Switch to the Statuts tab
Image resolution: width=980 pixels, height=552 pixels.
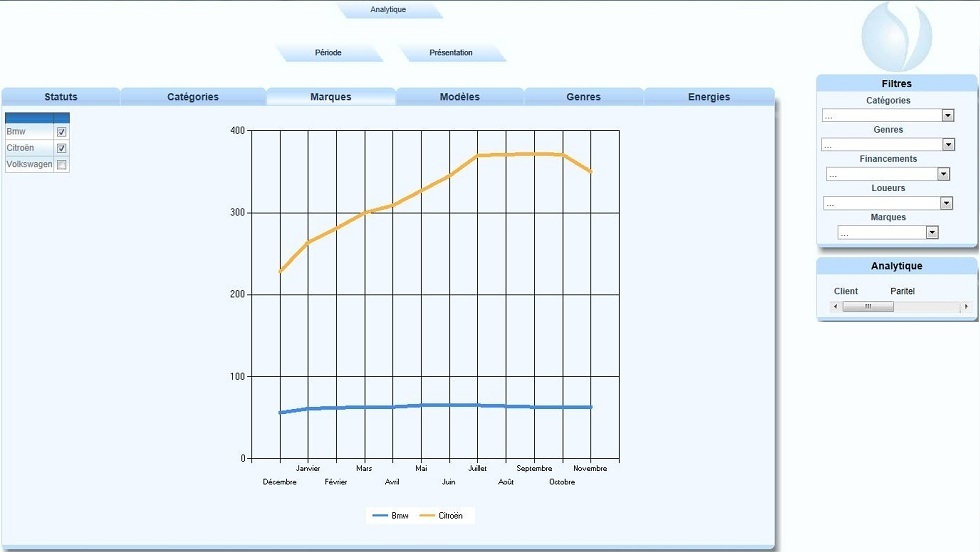coord(61,97)
